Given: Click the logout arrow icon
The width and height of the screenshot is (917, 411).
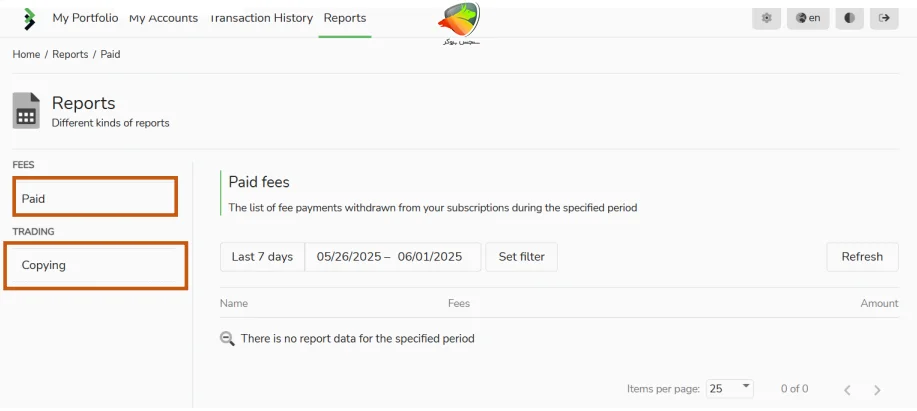Looking at the screenshot, I should [884, 18].
